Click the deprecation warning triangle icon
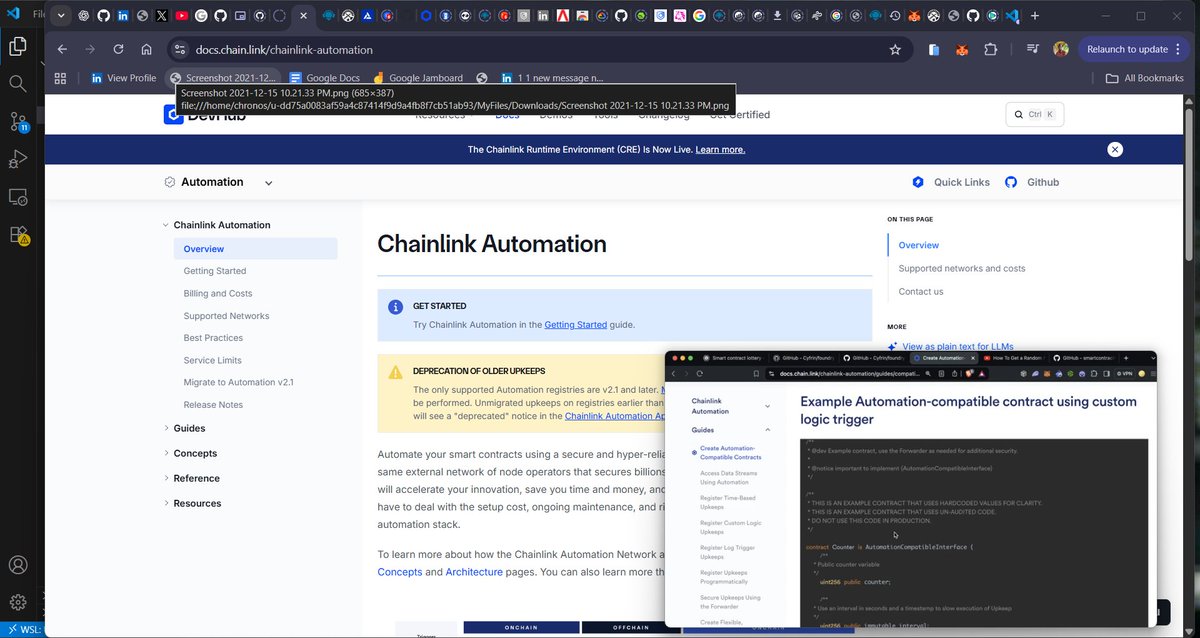The image size is (1200, 638). pyautogui.click(x=395, y=372)
